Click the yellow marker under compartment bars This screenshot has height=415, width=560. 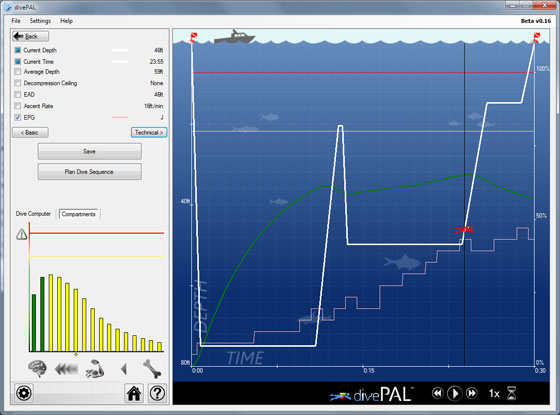tap(76, 355)
